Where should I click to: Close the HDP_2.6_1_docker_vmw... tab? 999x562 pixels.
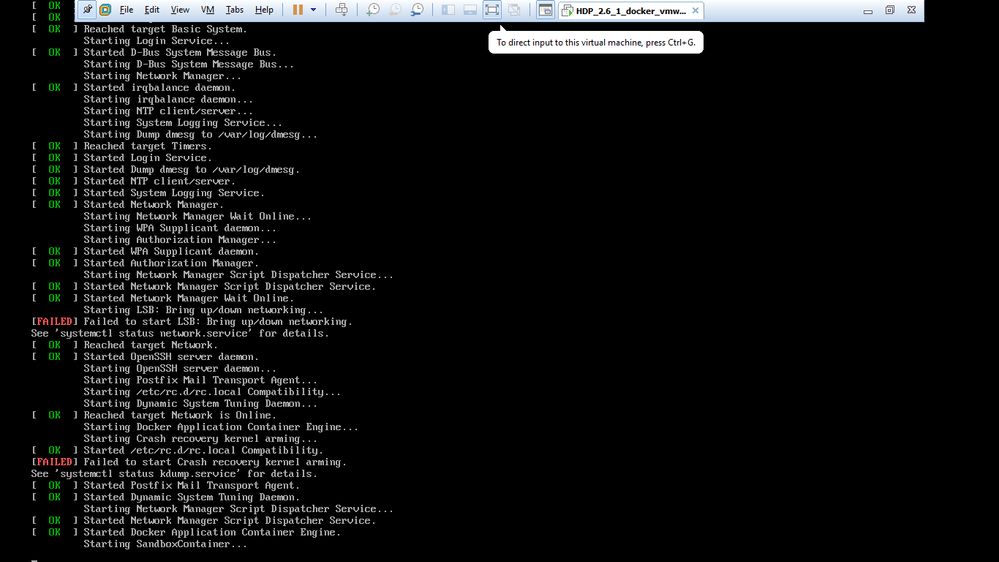point(695,10)
